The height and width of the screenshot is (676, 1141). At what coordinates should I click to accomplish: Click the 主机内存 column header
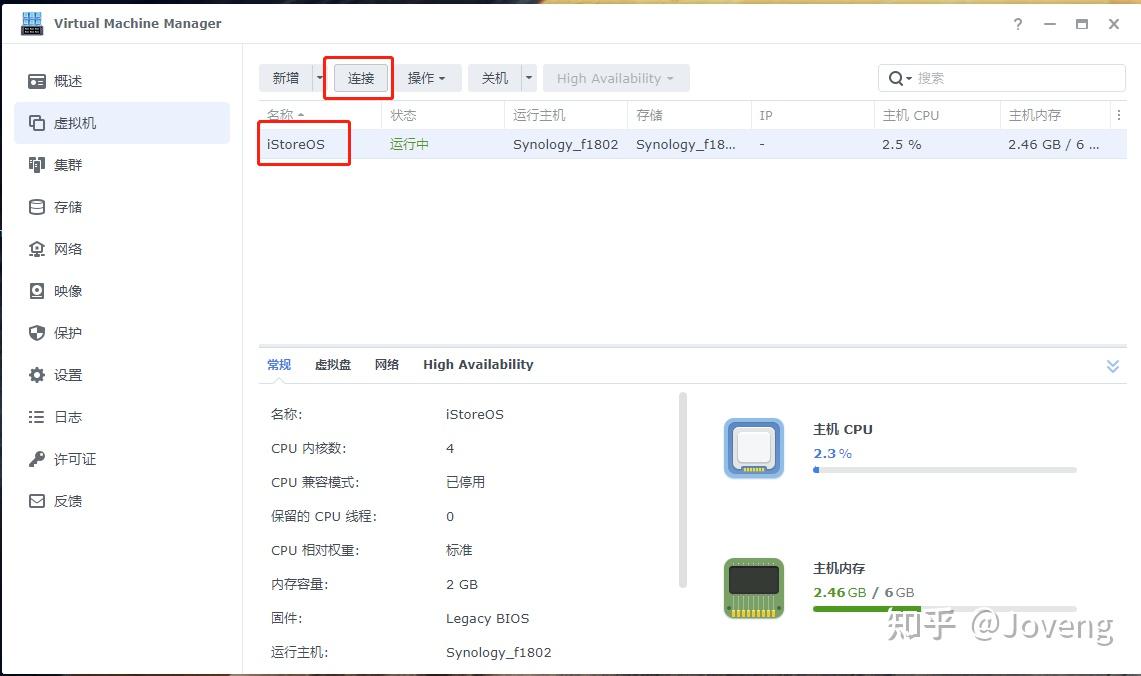click(x=1055, y=115)
